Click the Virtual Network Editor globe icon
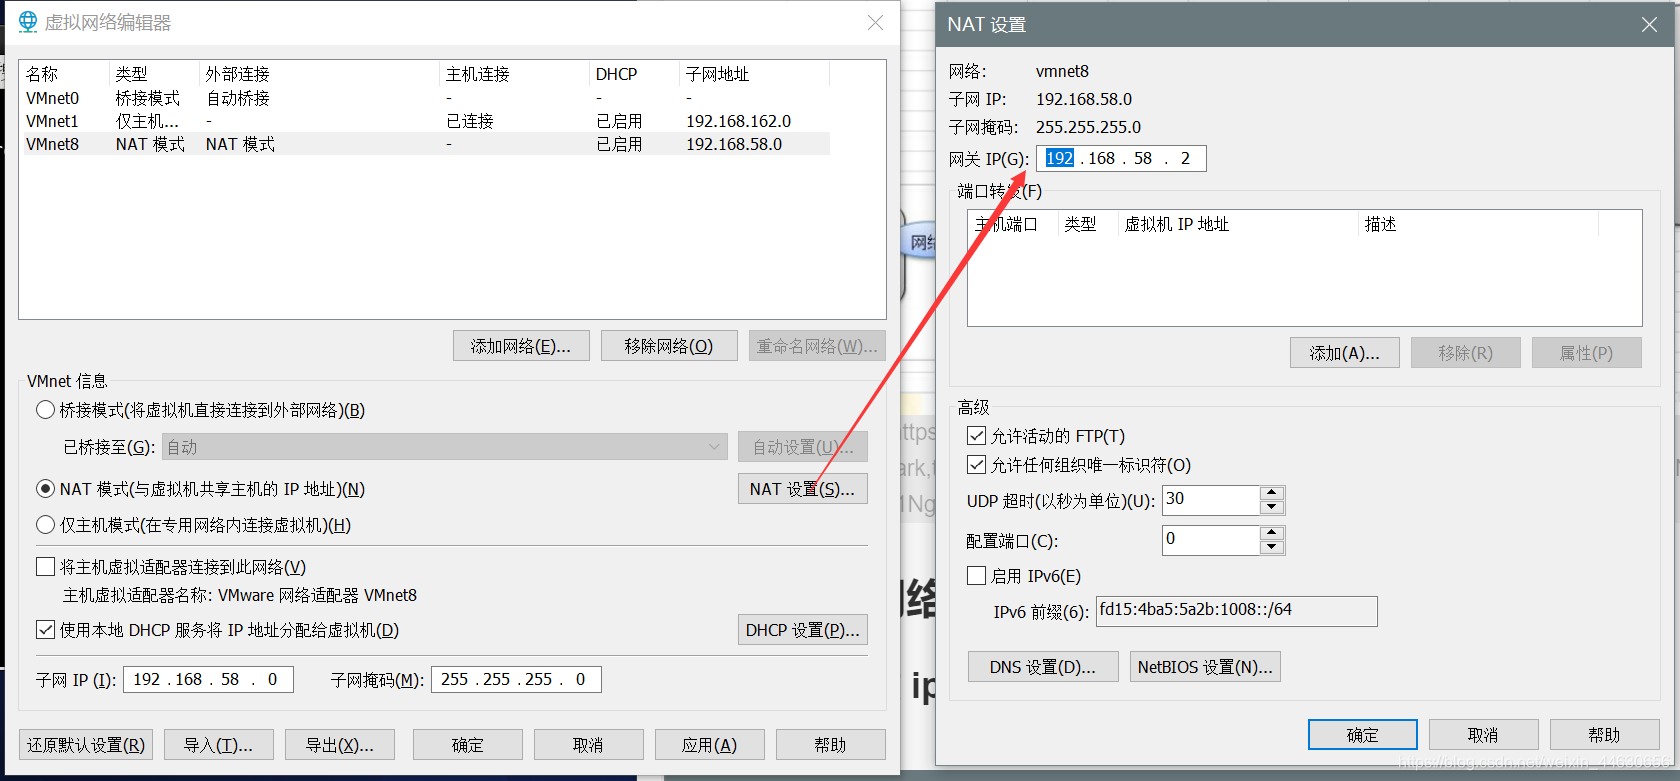This screenshot has width=1680, height=781. tap(28, 21)
